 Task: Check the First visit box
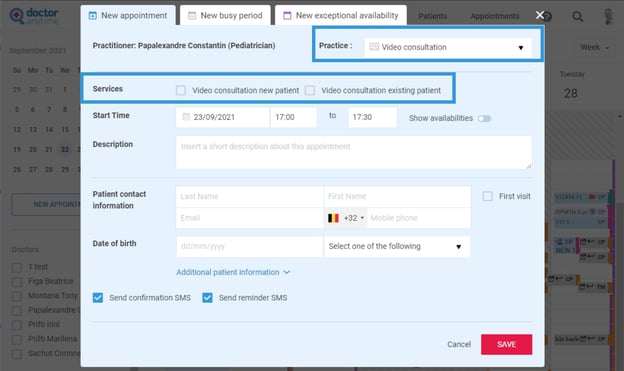click(488, 196)
